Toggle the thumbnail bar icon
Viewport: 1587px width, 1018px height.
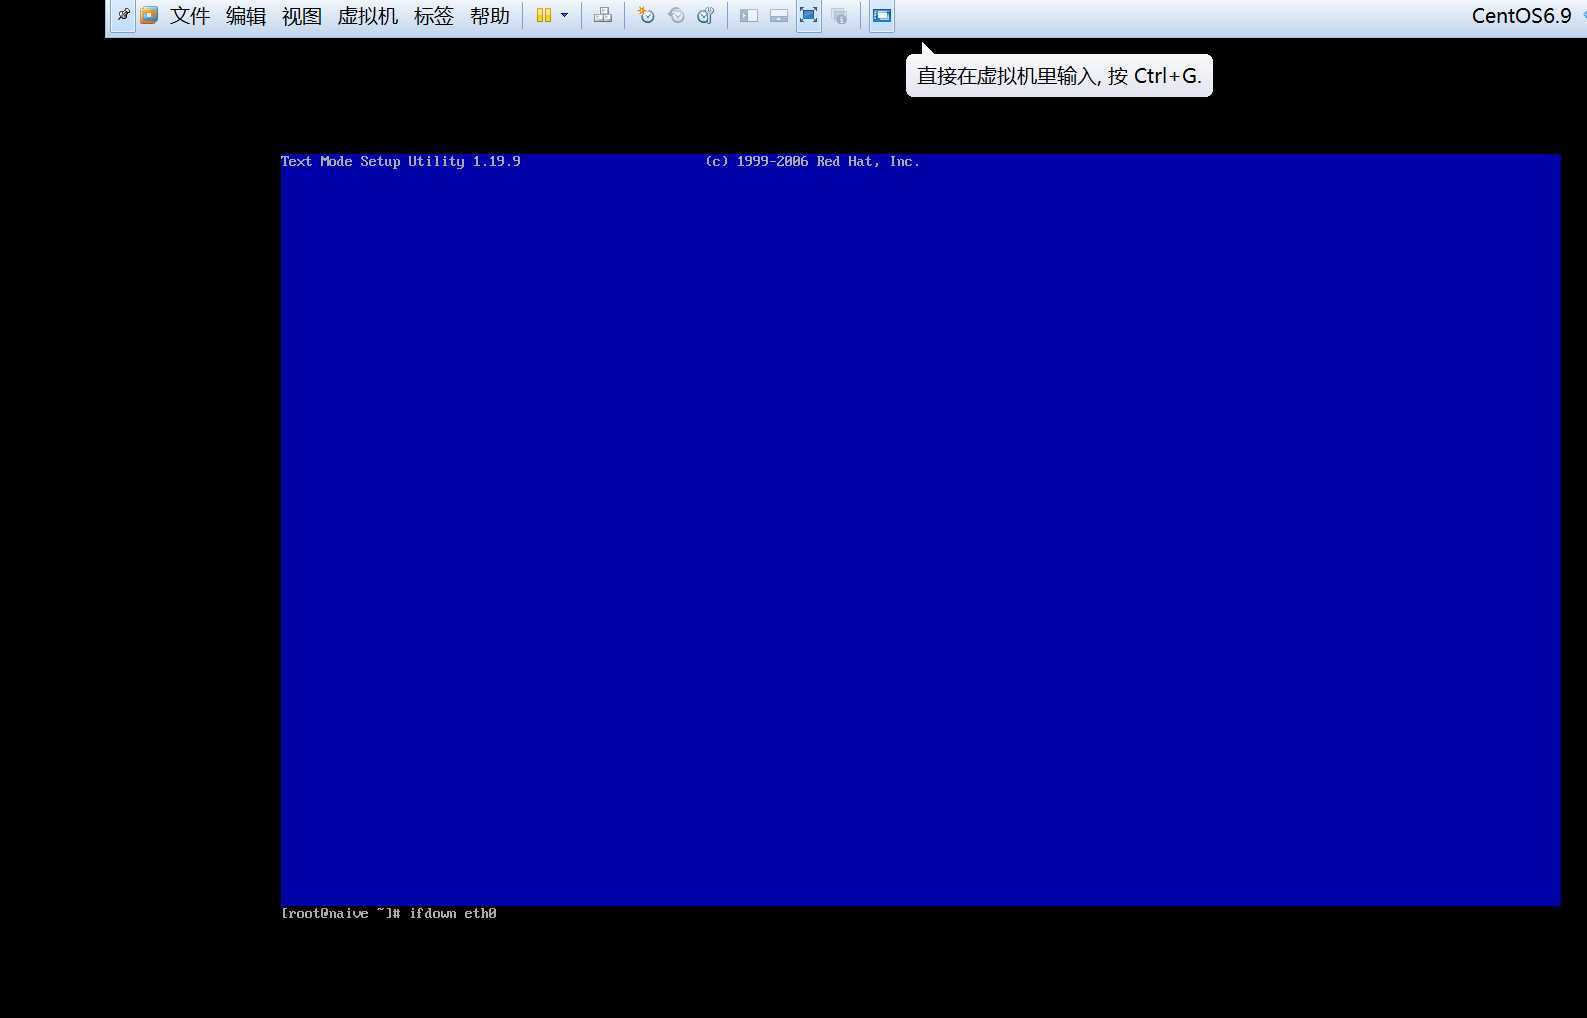tap(779, 16)
